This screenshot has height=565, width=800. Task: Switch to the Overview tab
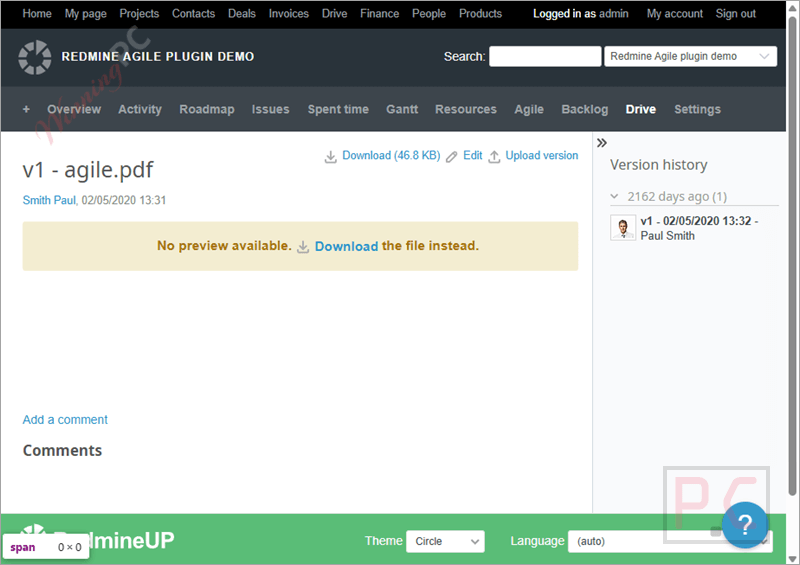[74, 109]
